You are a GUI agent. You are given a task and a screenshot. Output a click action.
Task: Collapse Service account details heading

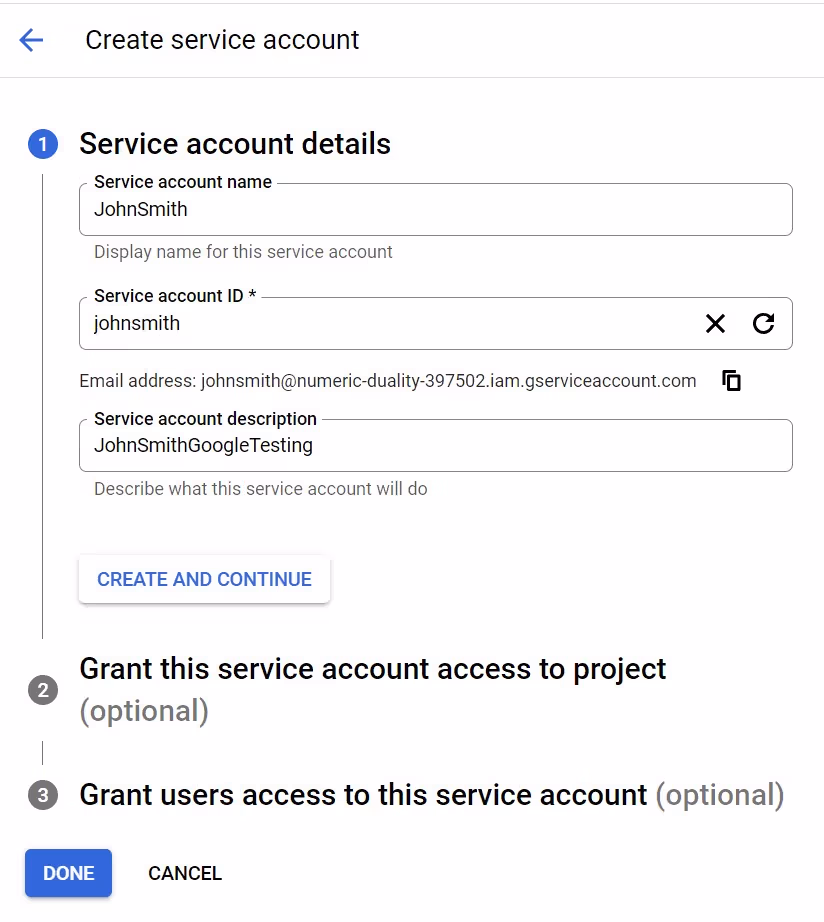click(x=235, y=144)
